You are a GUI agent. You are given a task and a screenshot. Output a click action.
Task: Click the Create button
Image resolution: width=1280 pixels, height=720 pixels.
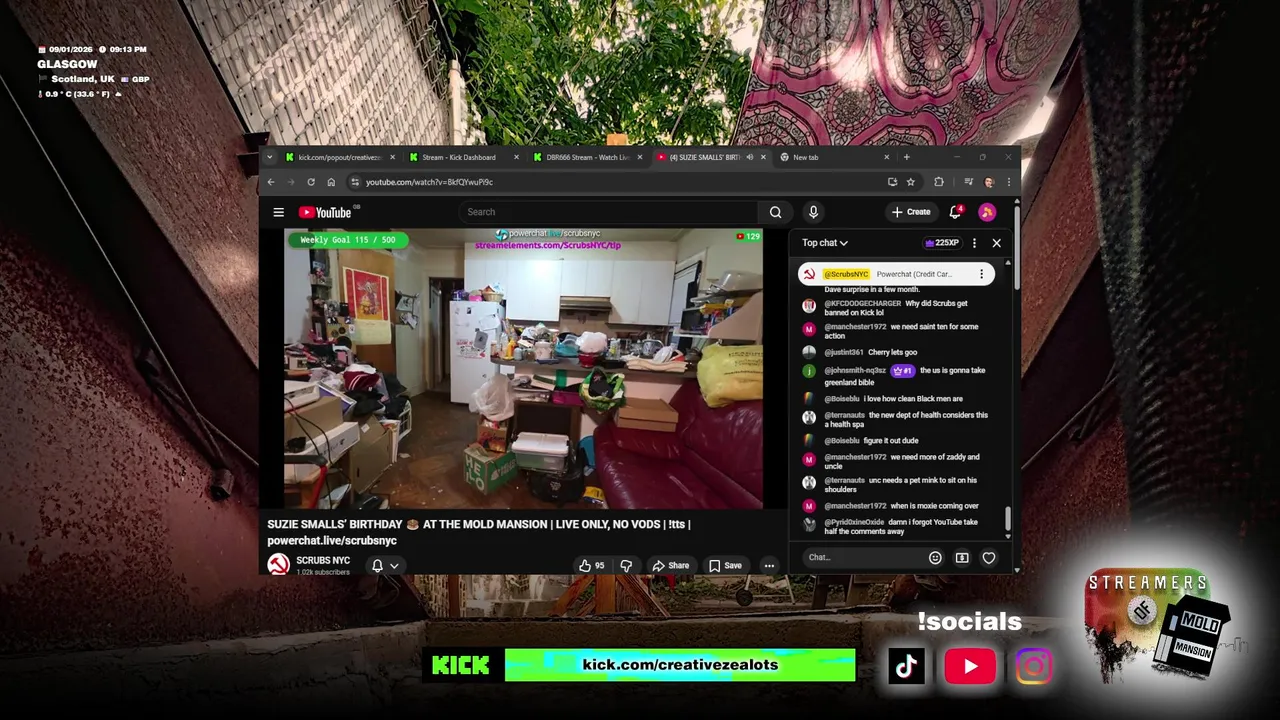pos(911,212)
